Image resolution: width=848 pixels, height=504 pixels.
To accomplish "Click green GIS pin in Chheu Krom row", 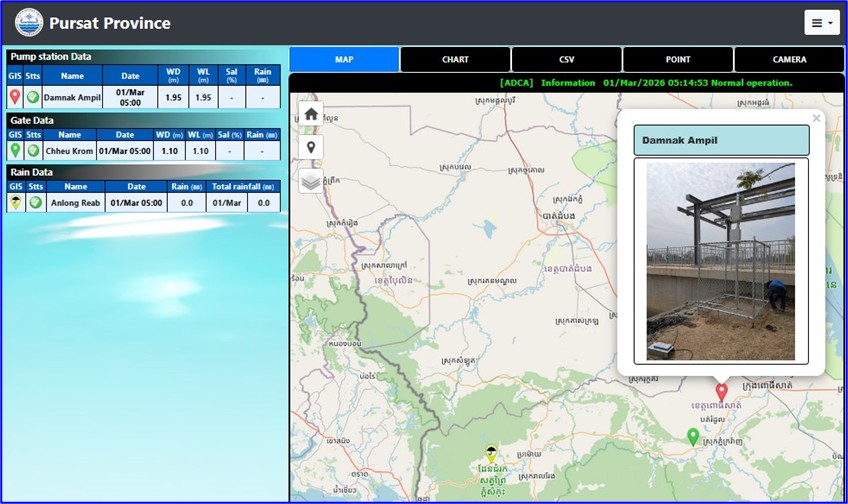I will 15,150.
